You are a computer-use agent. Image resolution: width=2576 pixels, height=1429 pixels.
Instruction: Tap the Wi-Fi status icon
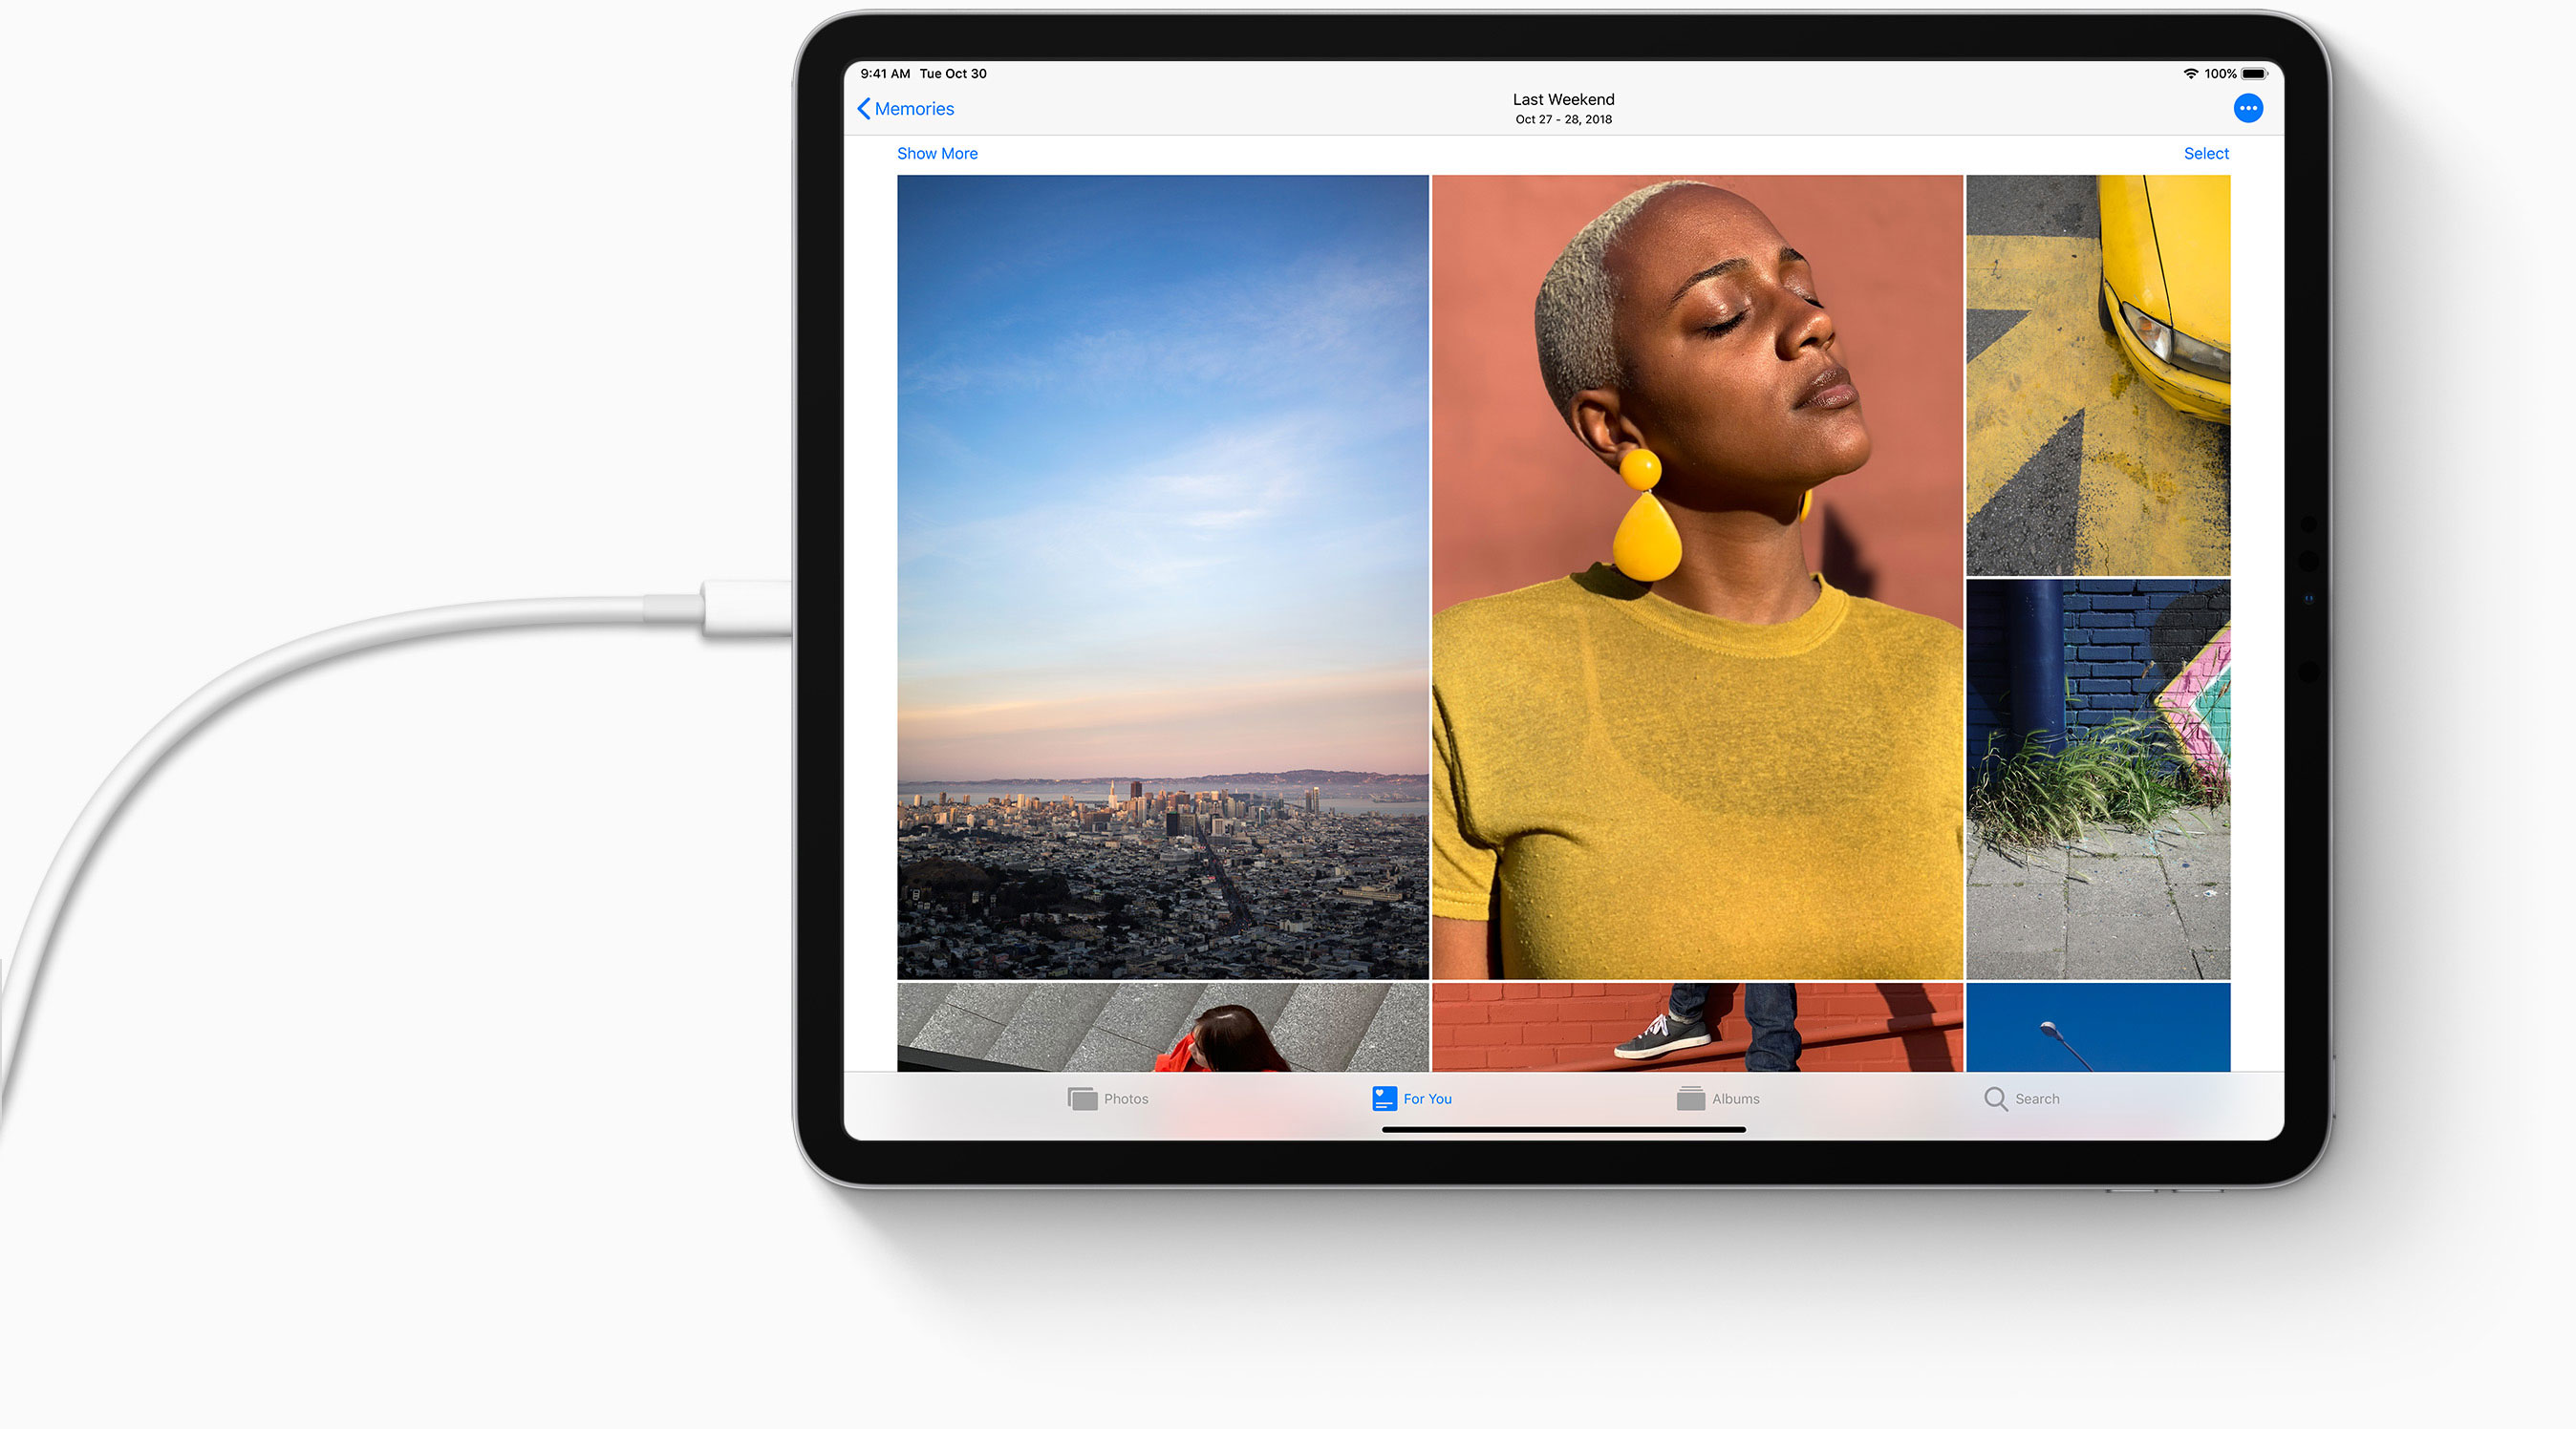[2190, 73]
